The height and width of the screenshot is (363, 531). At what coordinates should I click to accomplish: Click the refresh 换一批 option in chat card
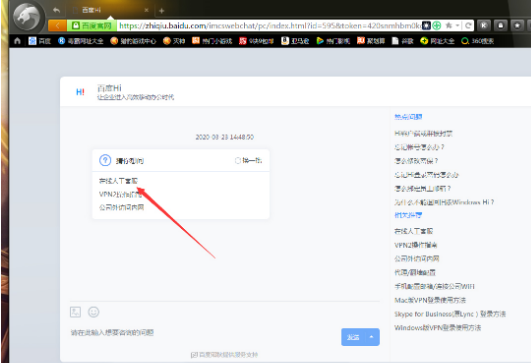tap(249, 160)
